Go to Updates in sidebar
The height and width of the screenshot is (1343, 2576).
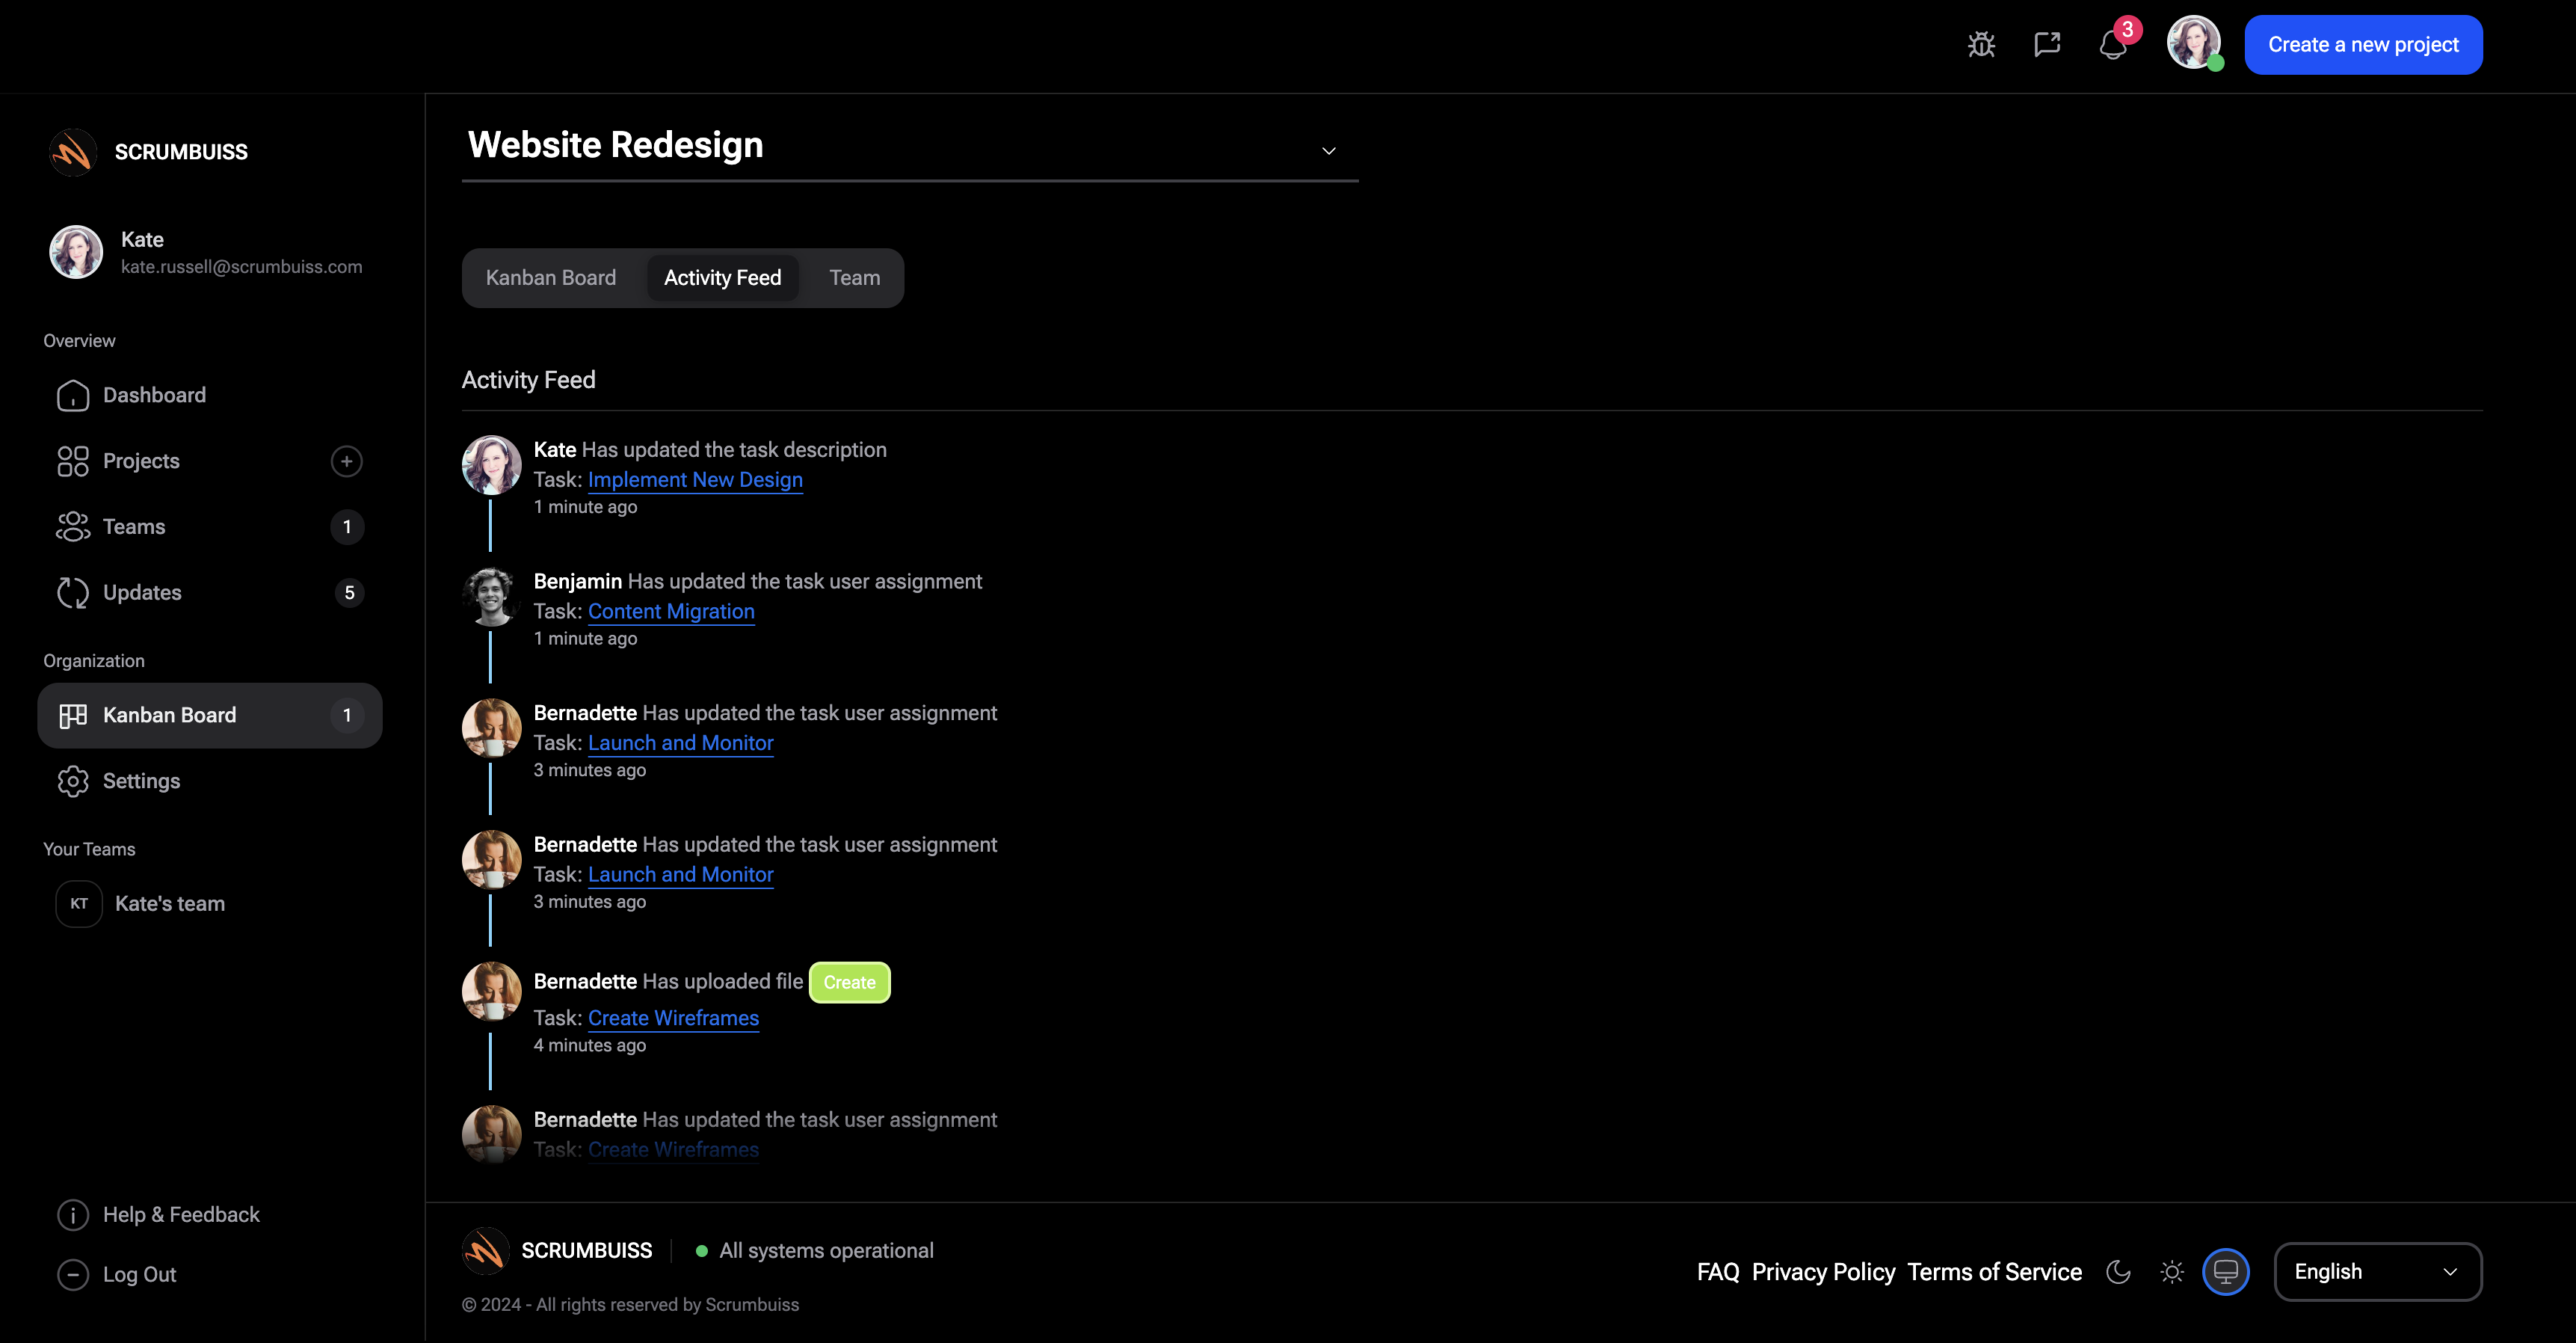[x=142, y=592]
